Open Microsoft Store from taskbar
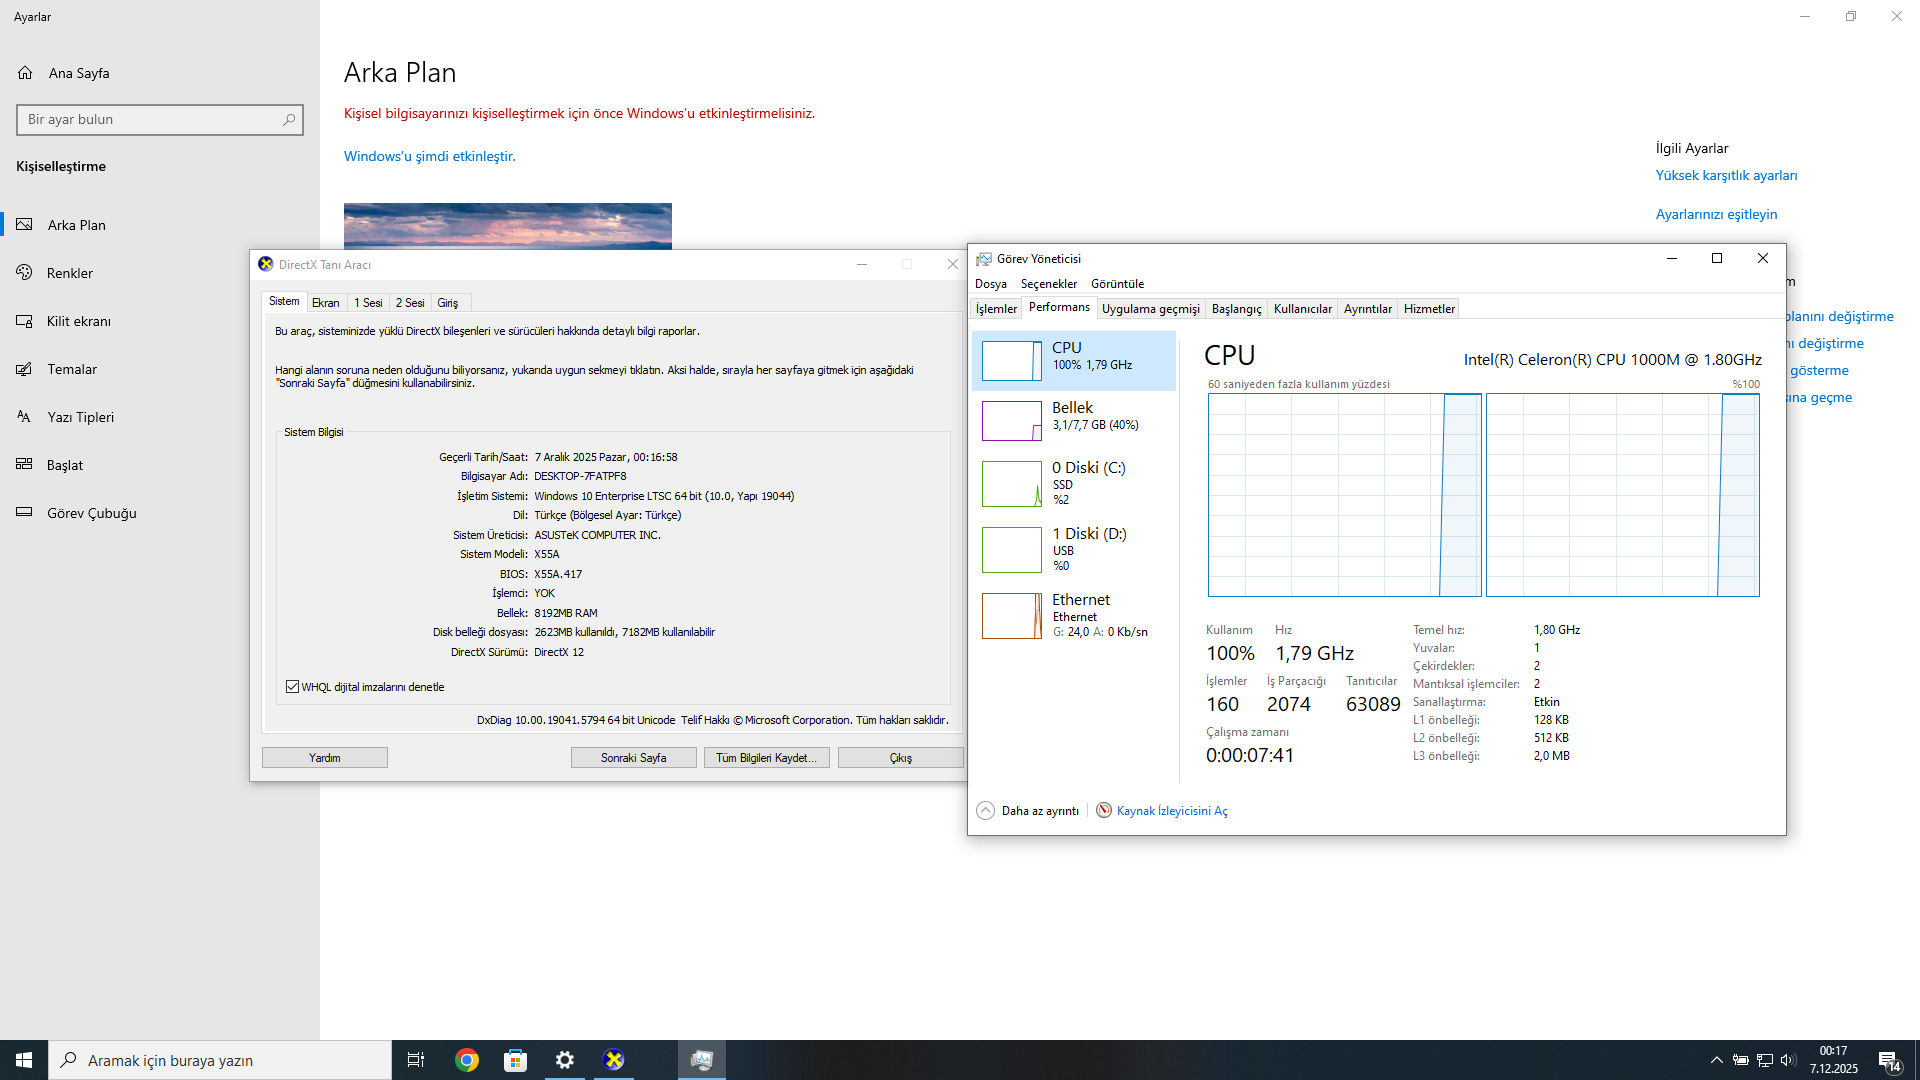The width and height of the screenshot is (1920, 1080). (516, 1060)
